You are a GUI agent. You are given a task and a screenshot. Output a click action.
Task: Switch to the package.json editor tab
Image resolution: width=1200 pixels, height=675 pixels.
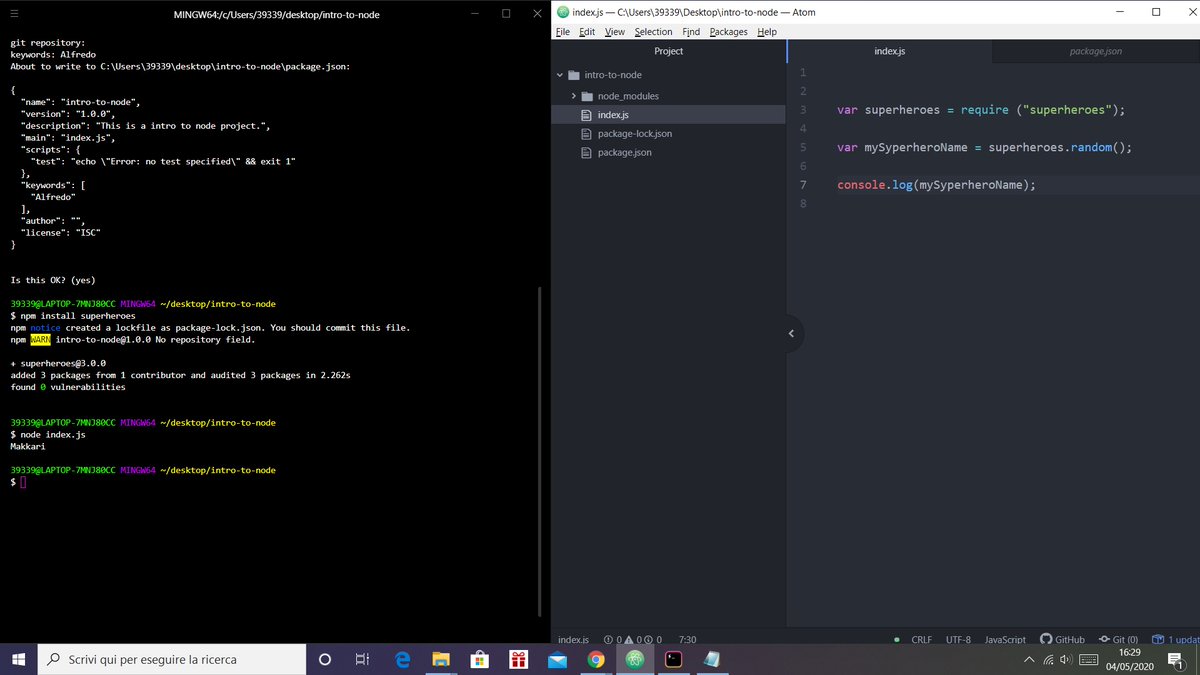point(1095,51)
